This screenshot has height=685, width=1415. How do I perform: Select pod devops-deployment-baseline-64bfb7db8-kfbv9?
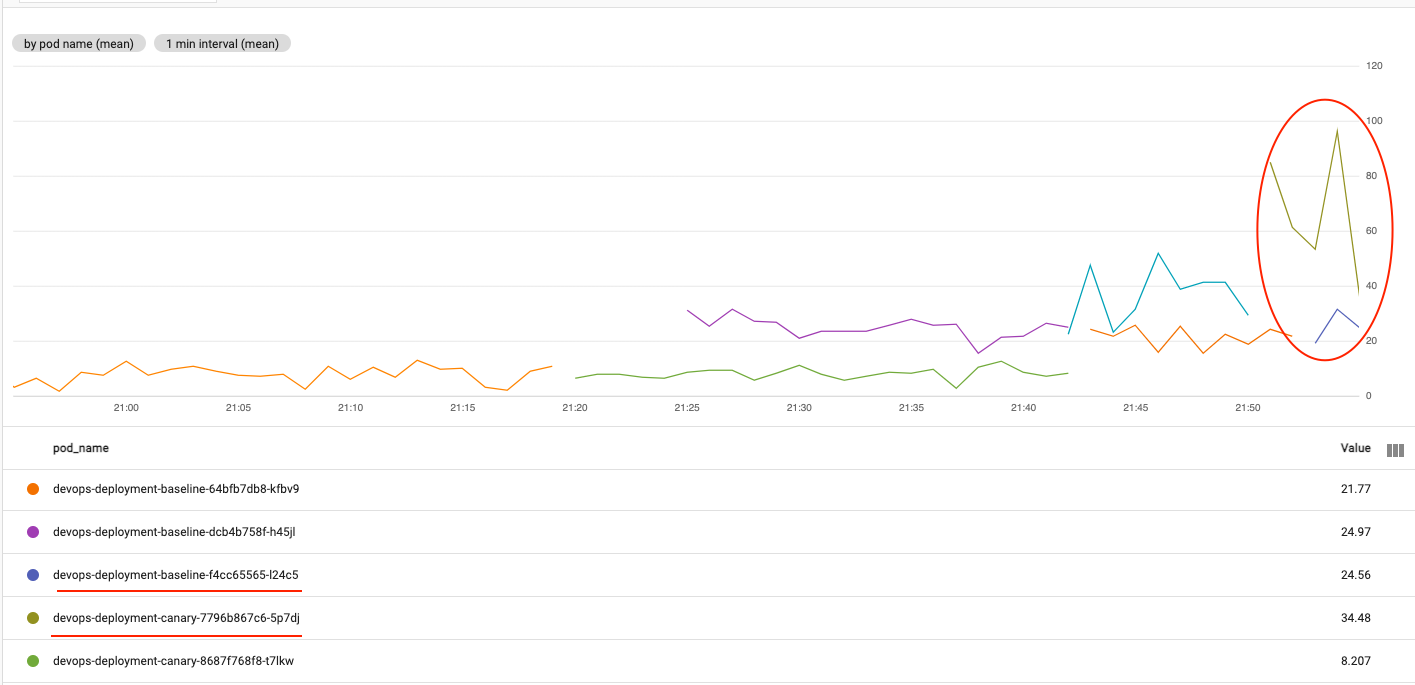pos(176,489)
